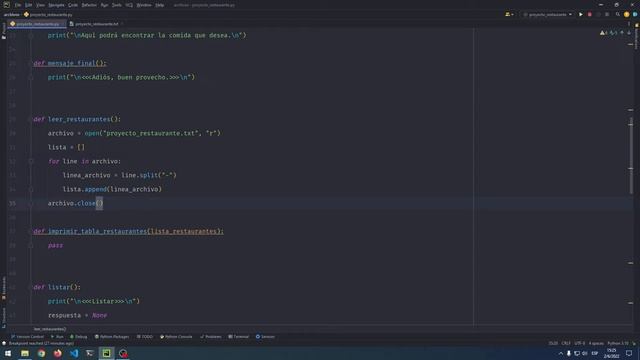
Task: Open the Debug tool window
Action: (x=78, y=337)
